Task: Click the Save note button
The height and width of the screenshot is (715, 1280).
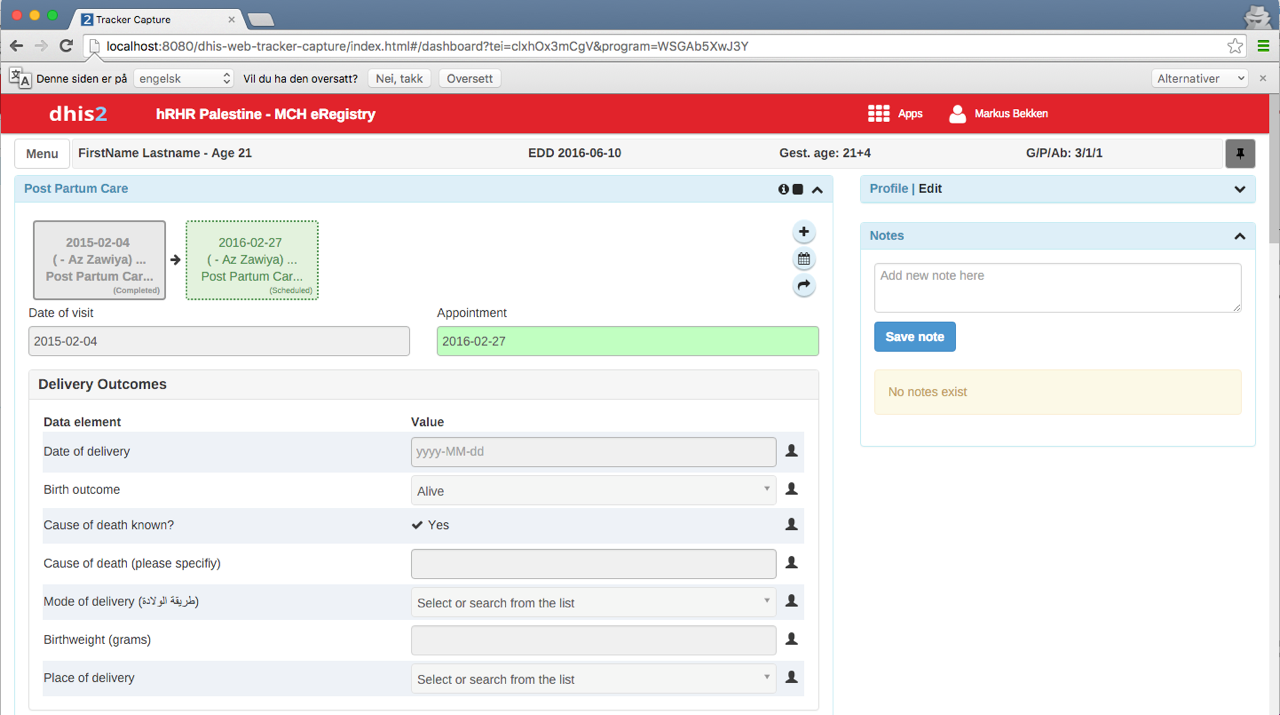Action: click(x=914, y=337)
